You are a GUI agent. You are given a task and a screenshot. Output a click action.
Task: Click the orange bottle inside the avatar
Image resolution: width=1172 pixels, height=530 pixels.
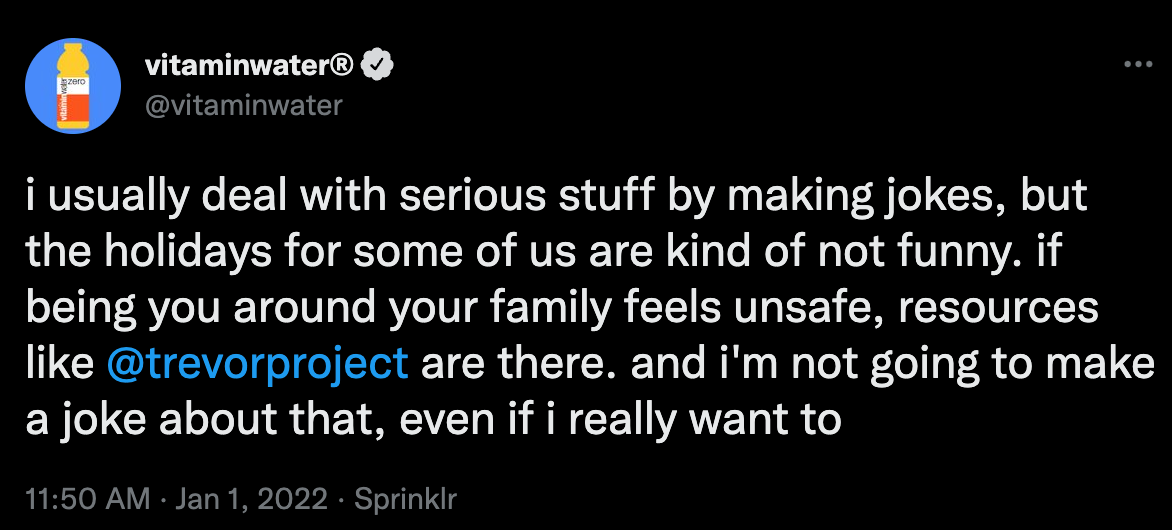[x=73, y=86]
